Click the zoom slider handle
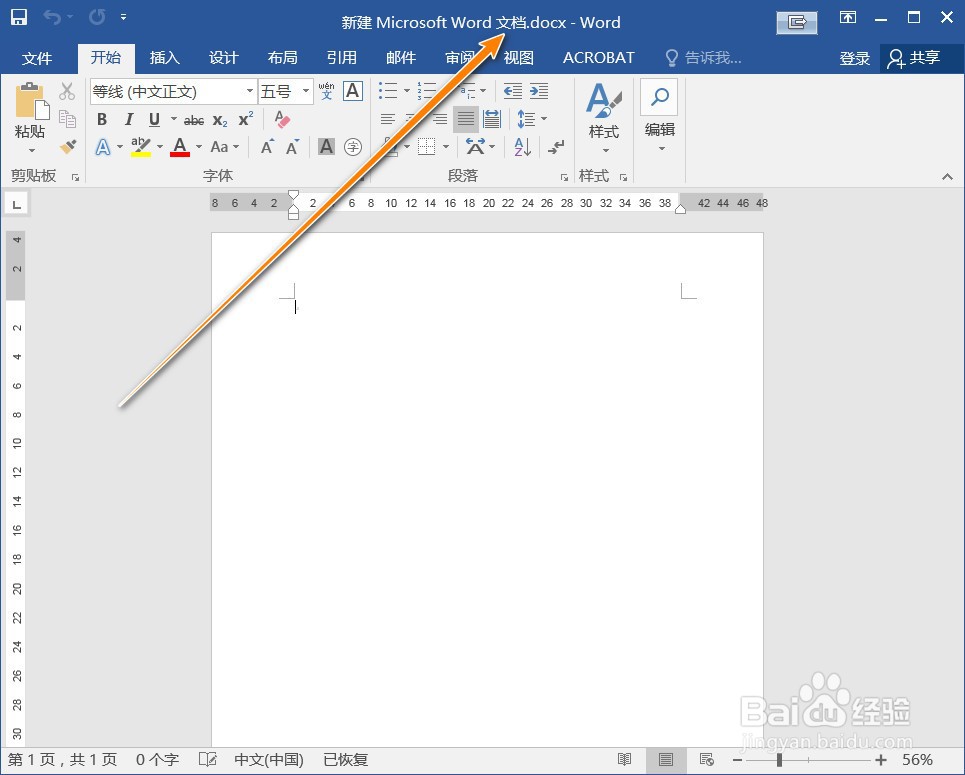Viewport: 965px width, 775px height. (x=779, y=760)
